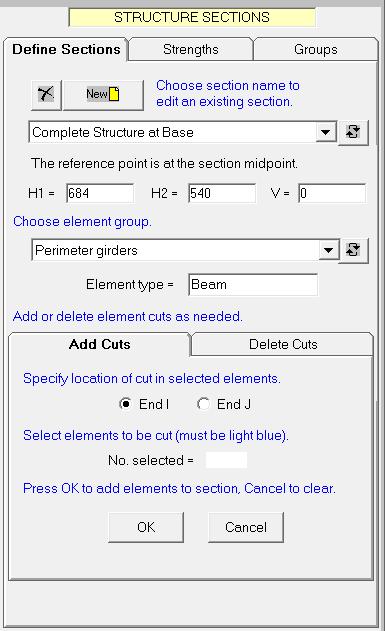Click the No. selected value box
Image resolution: width=385 pixels, height=631 pixels.
tap(226, 460)
